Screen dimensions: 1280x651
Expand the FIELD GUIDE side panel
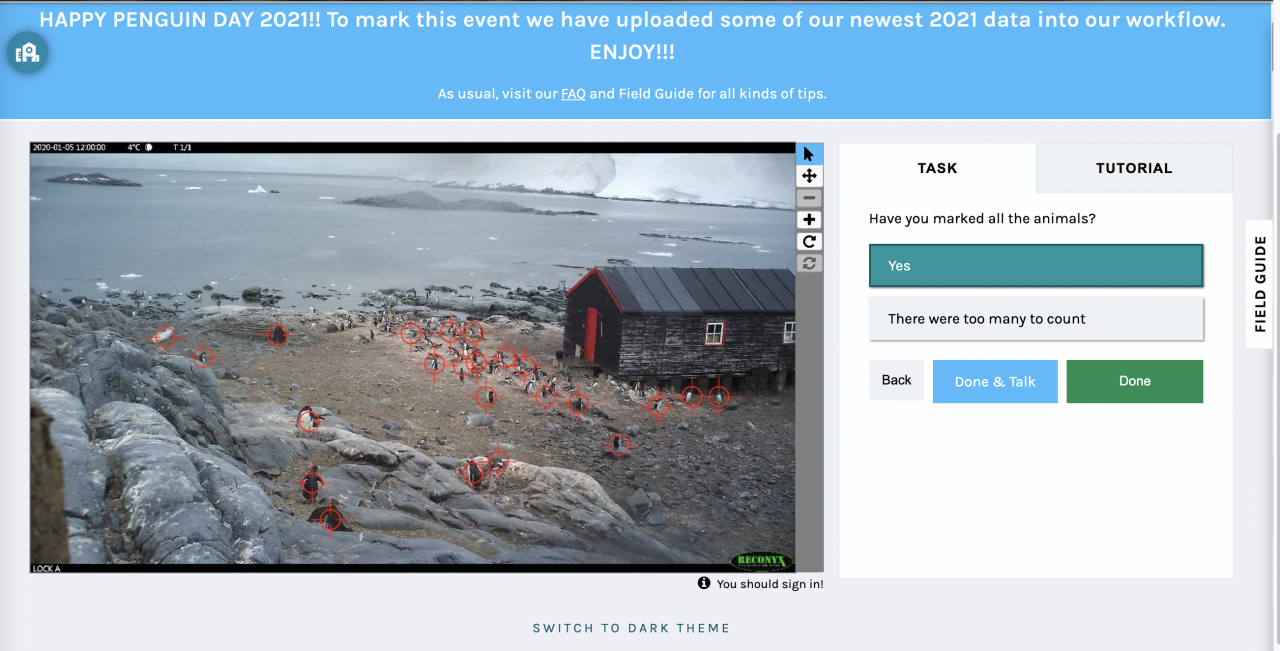pyautogui.click(x=1260, y=284)
